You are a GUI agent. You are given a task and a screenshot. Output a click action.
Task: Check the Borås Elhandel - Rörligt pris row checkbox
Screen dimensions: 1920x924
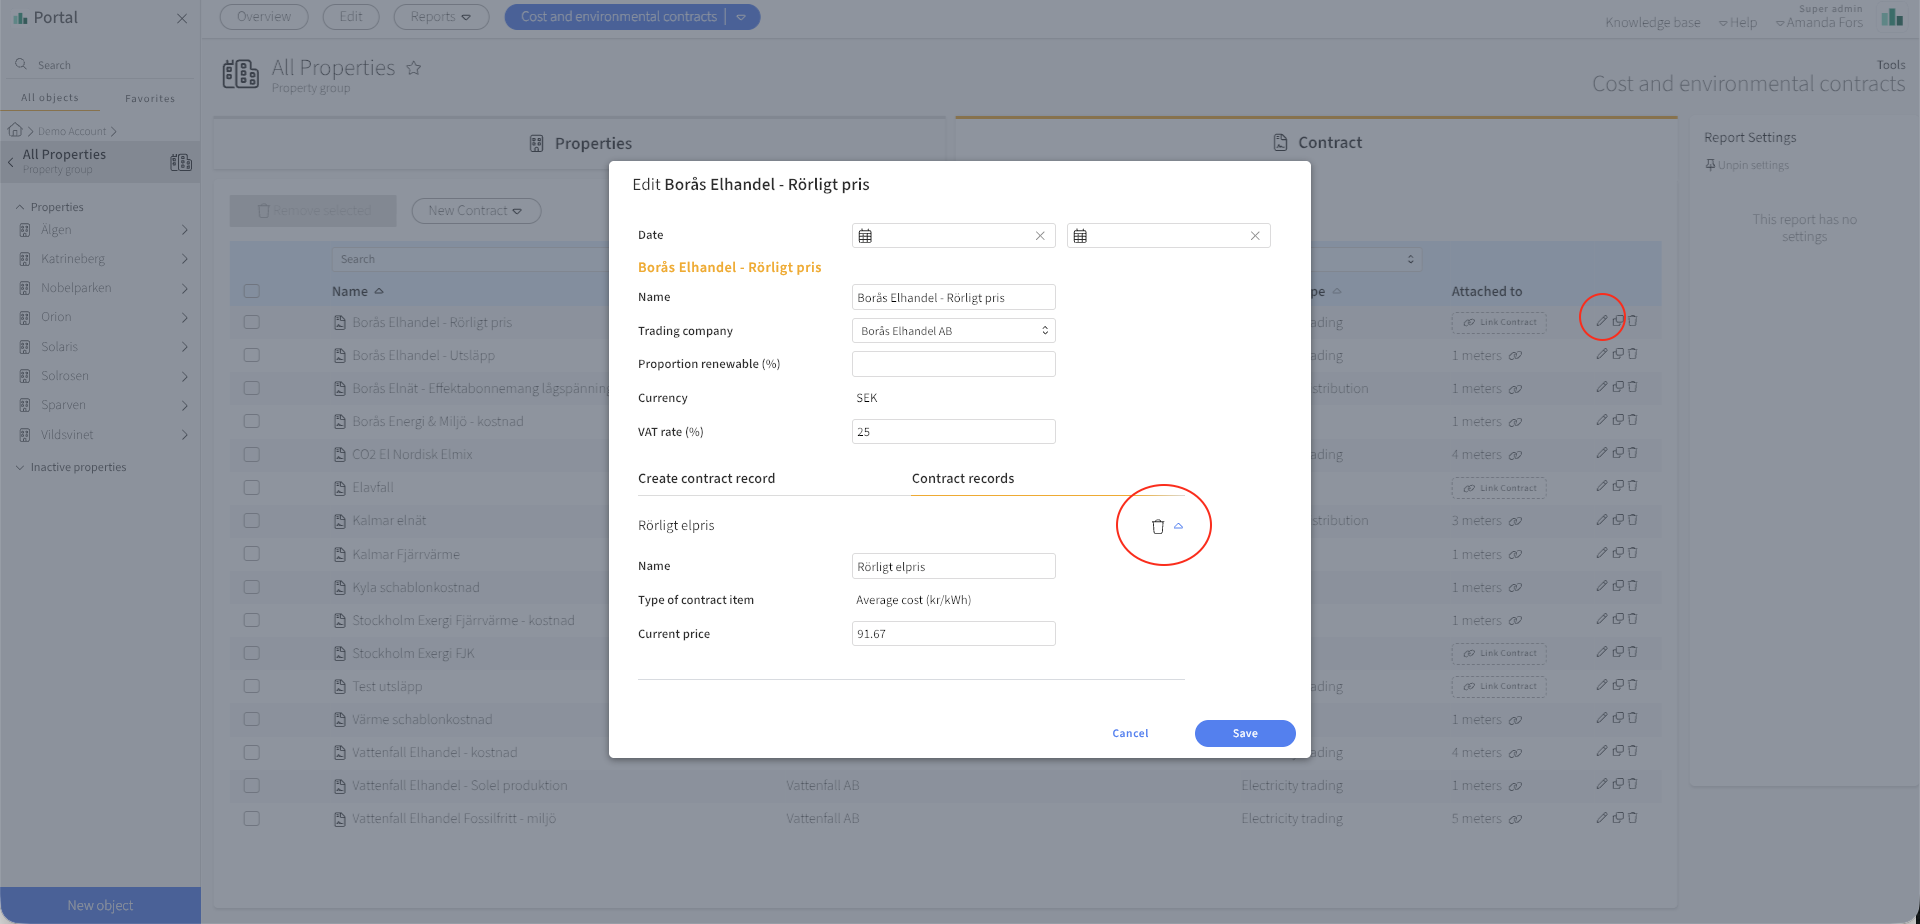pyautogui.click(x=251, y=322)
